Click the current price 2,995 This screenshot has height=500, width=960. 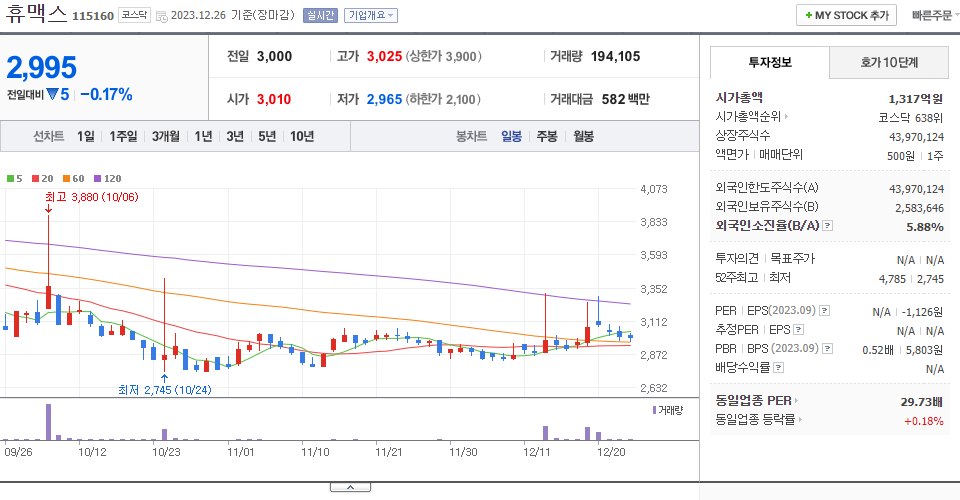[42, 67]
